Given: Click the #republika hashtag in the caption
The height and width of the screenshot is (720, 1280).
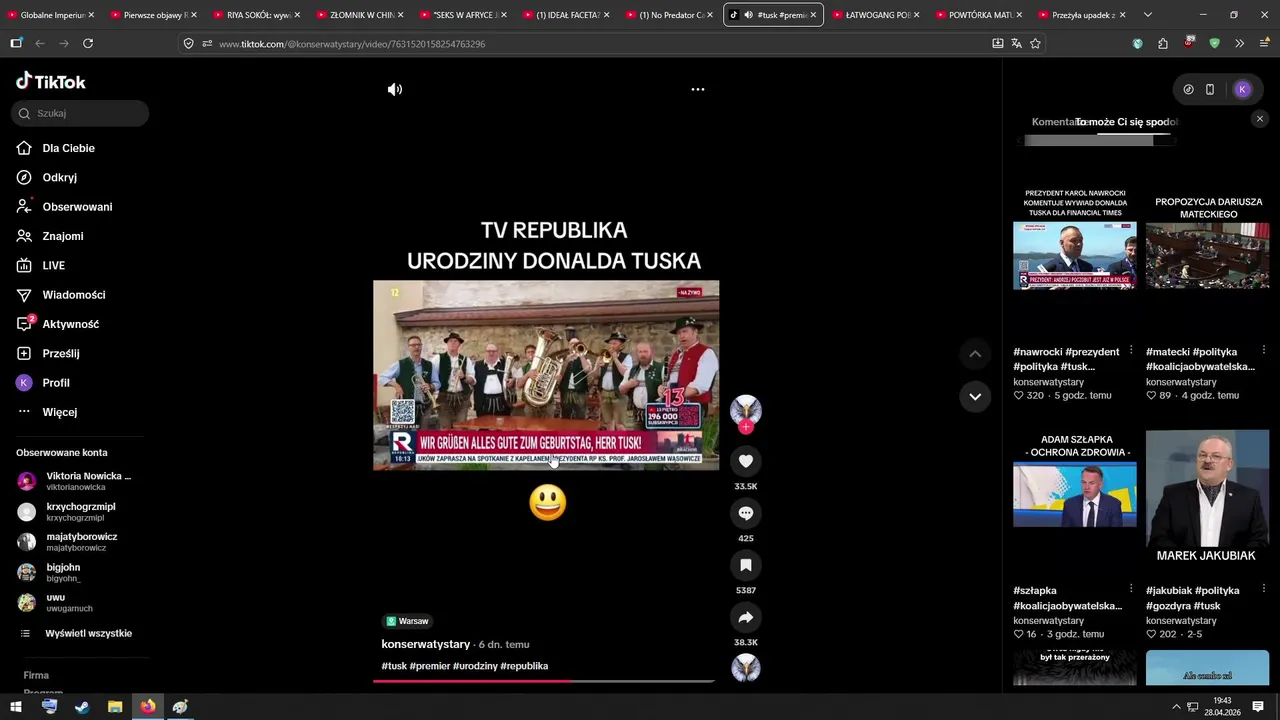Looking at the screenshot, I should pos(524,666).
